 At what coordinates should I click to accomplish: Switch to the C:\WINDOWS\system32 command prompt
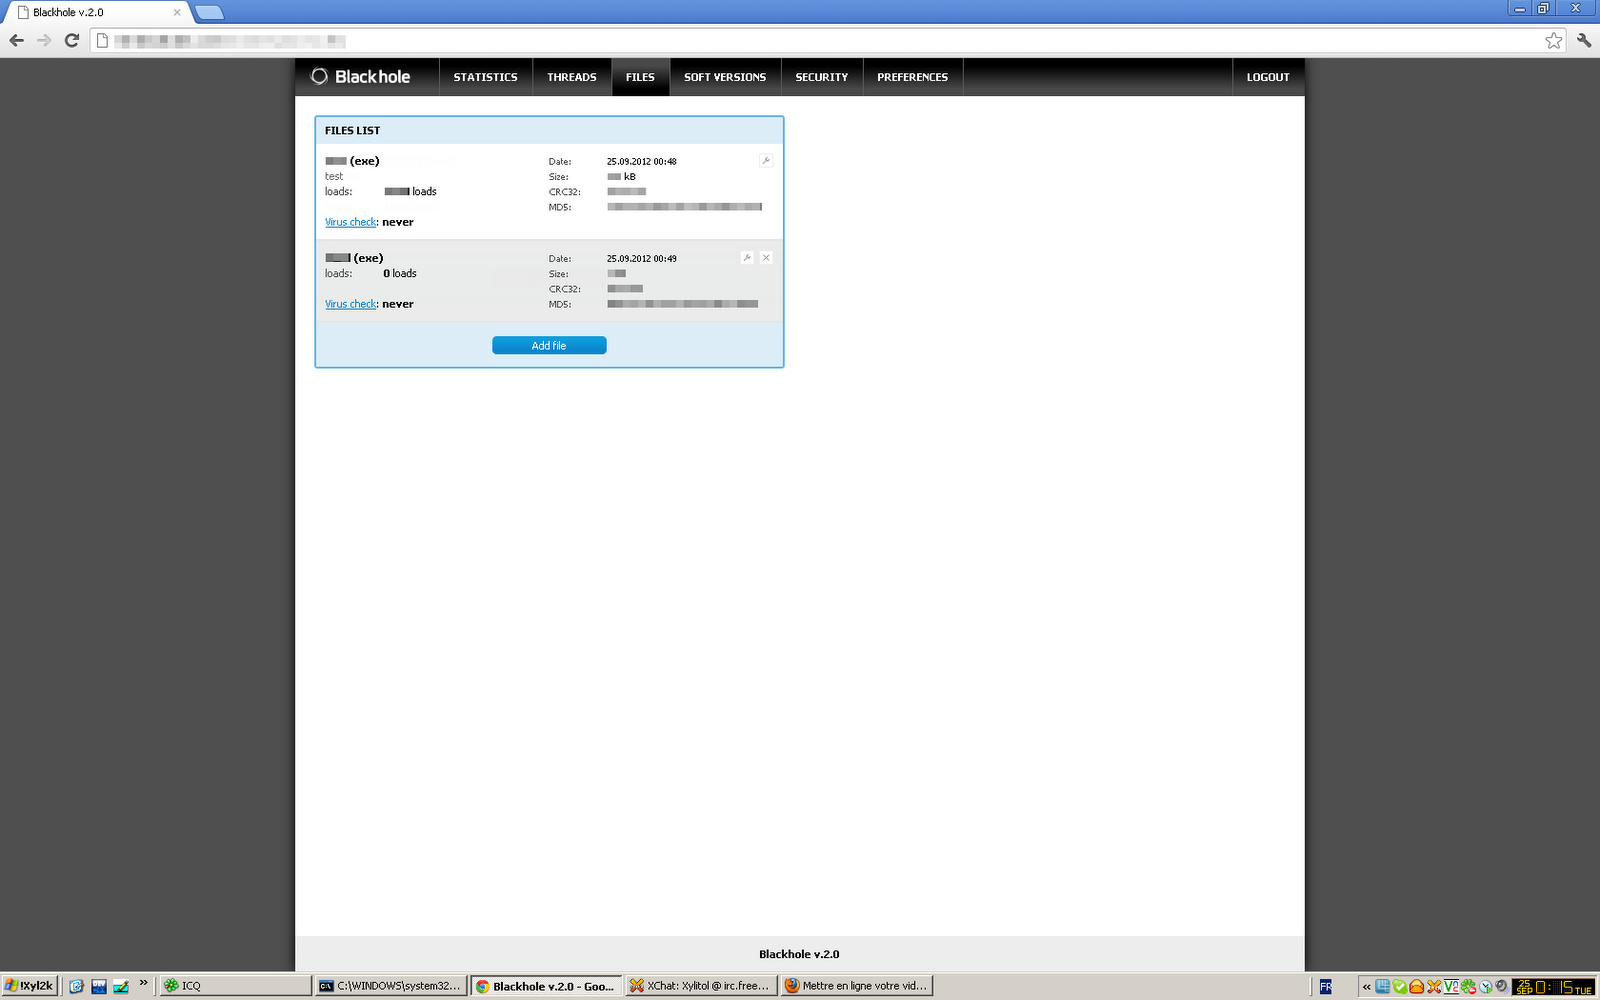[390, 986]
